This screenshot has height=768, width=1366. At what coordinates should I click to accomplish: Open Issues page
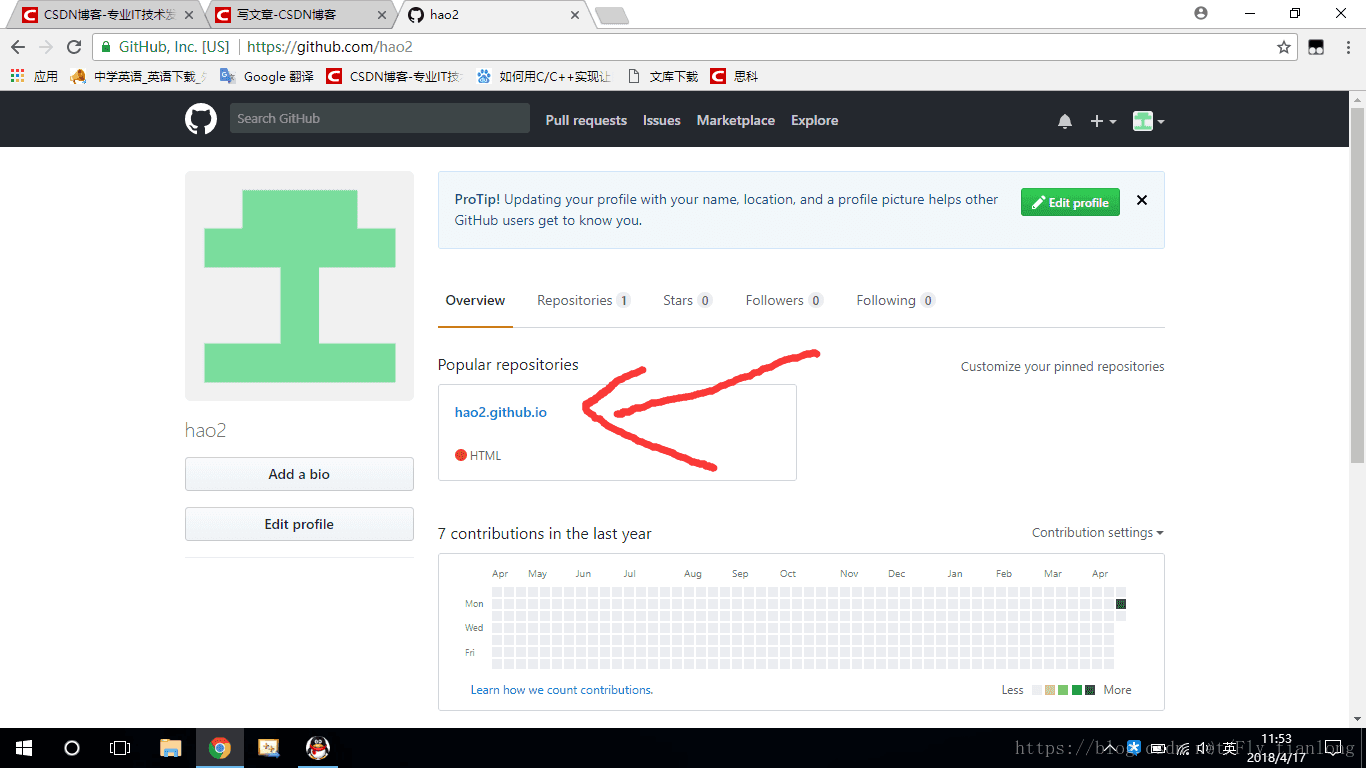point(661,120)
